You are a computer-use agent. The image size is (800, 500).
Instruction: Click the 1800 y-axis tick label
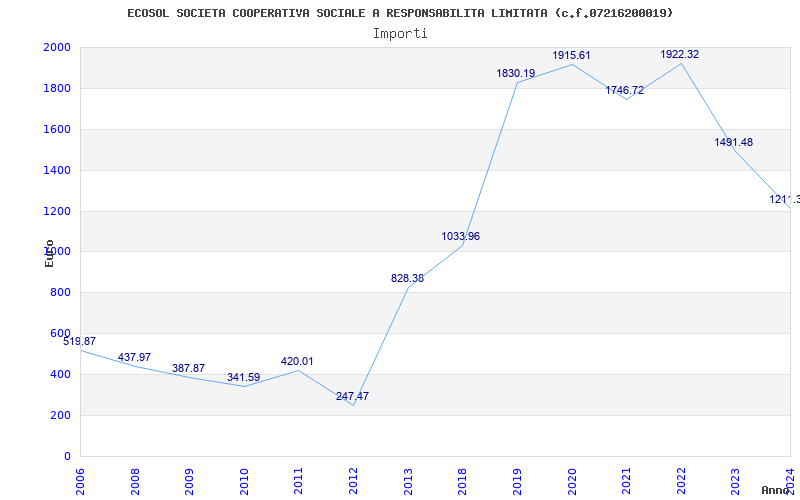click(x=57, y=88)
